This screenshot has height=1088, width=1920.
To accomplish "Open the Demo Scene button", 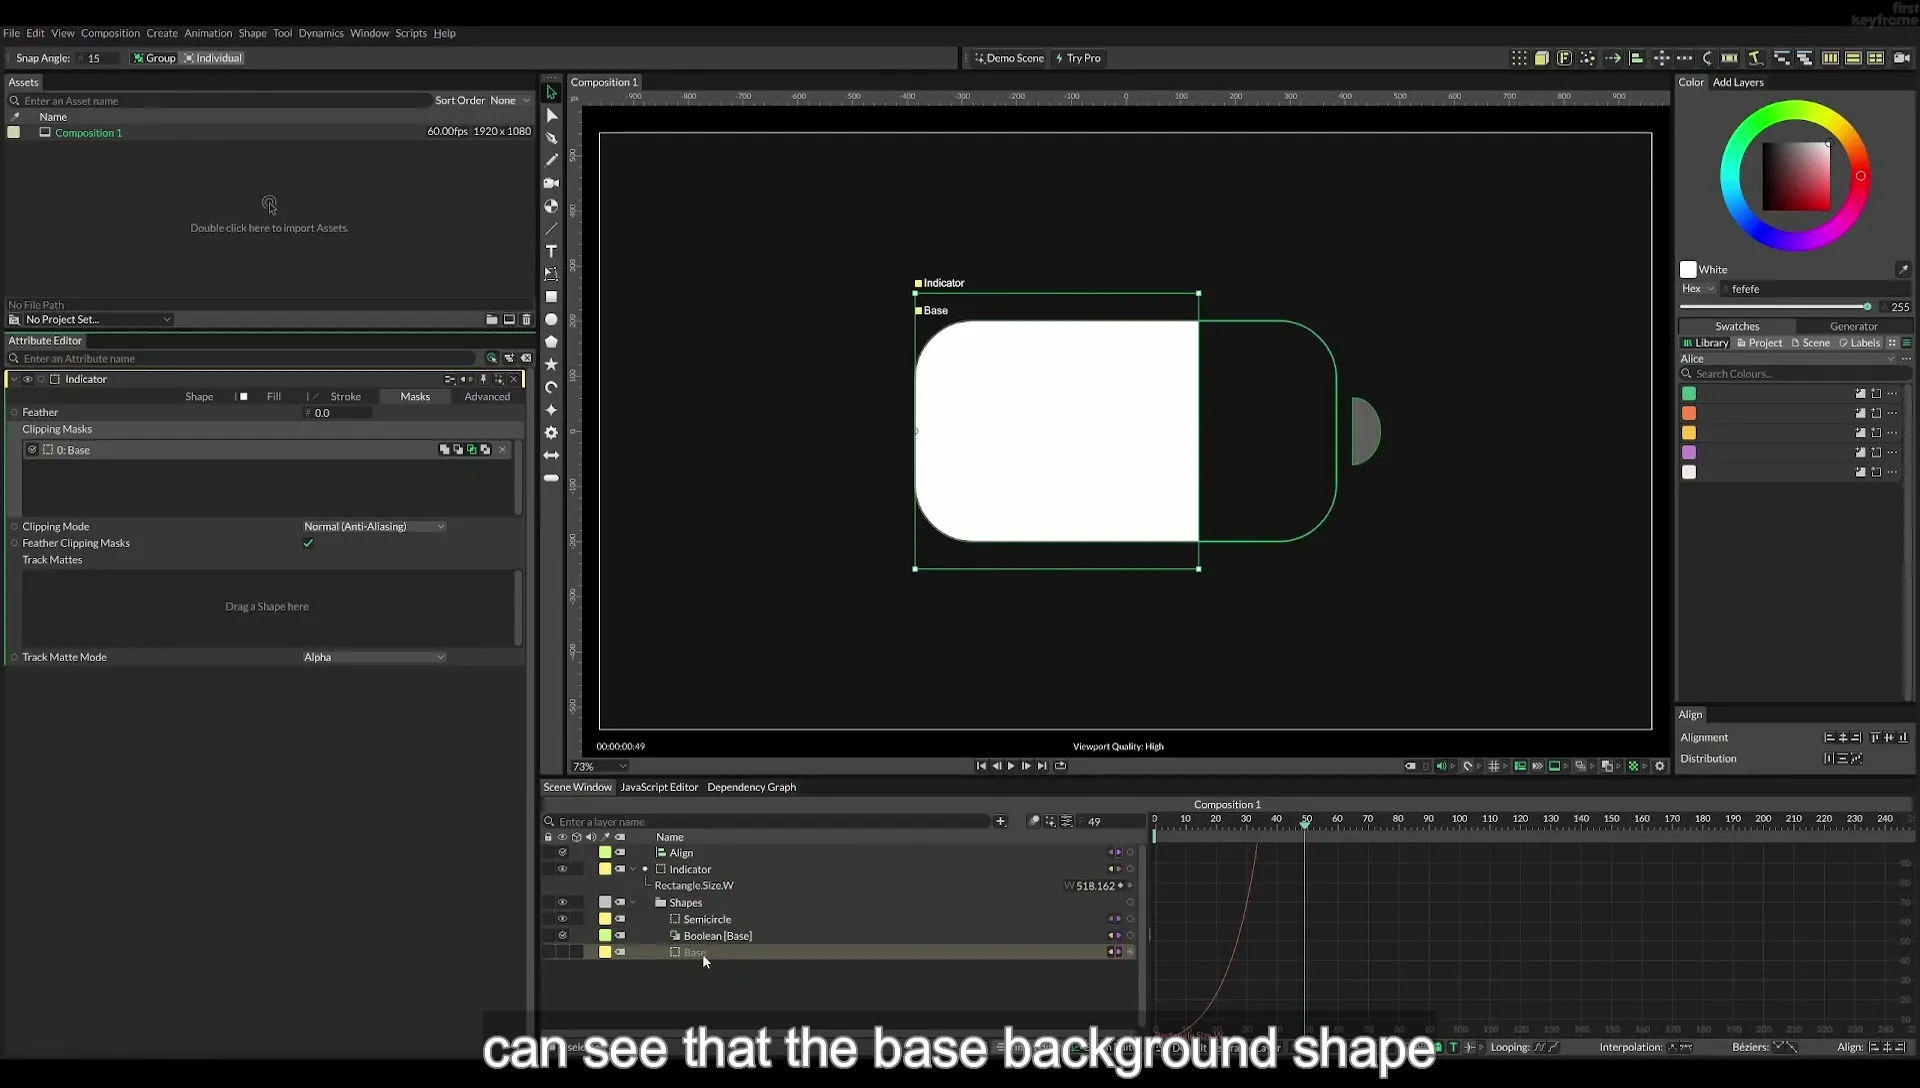I will pos(1009,58).
